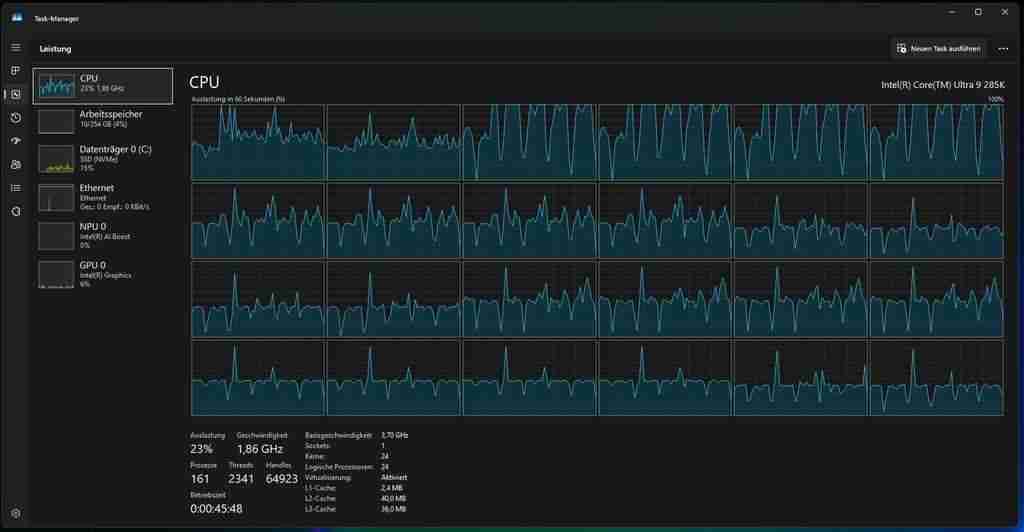Click the 1,86 GHz speed value
The height and width of the screenshot is (532, 1024).
pos(260,449)
